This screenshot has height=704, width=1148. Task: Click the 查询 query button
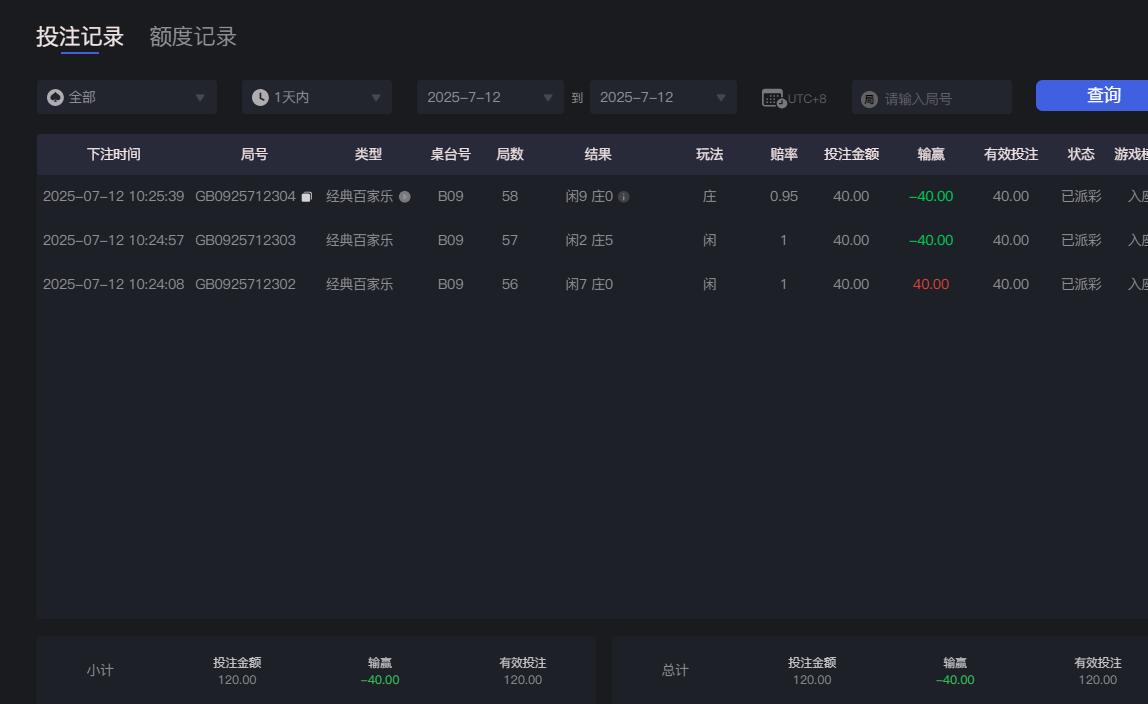point(1103,95)
